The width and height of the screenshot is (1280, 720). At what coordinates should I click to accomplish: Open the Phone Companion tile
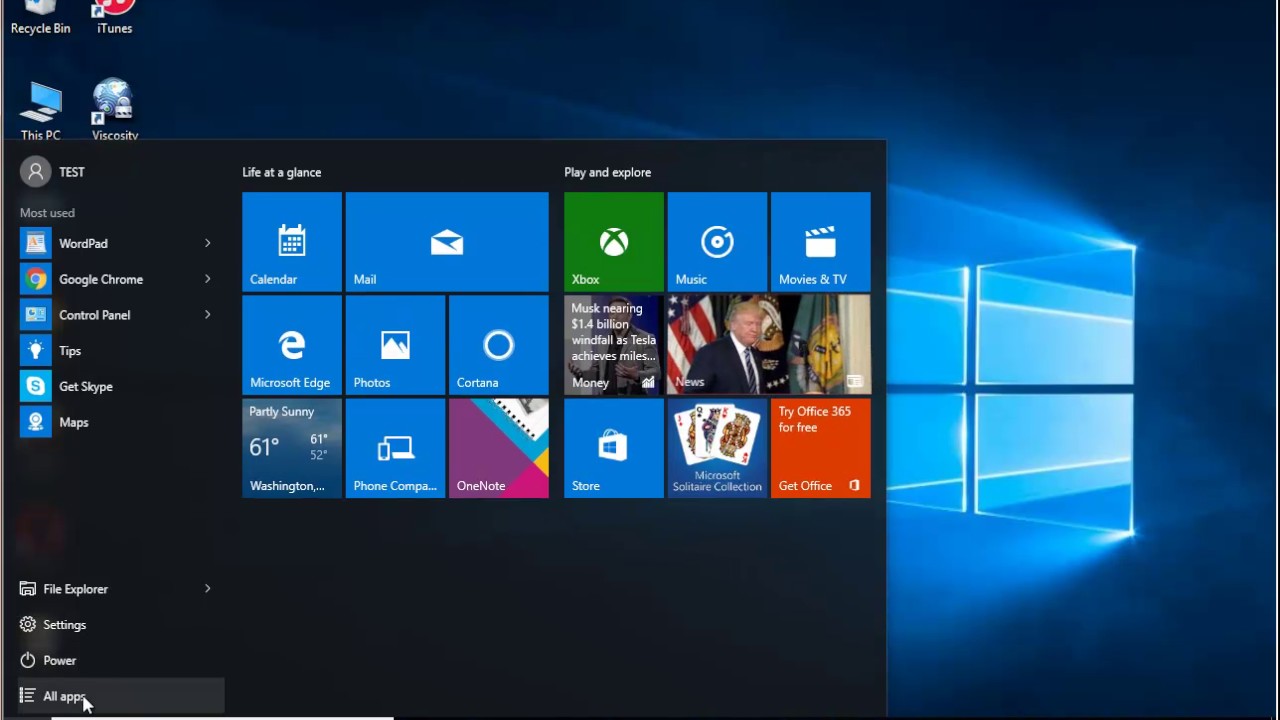395,448
